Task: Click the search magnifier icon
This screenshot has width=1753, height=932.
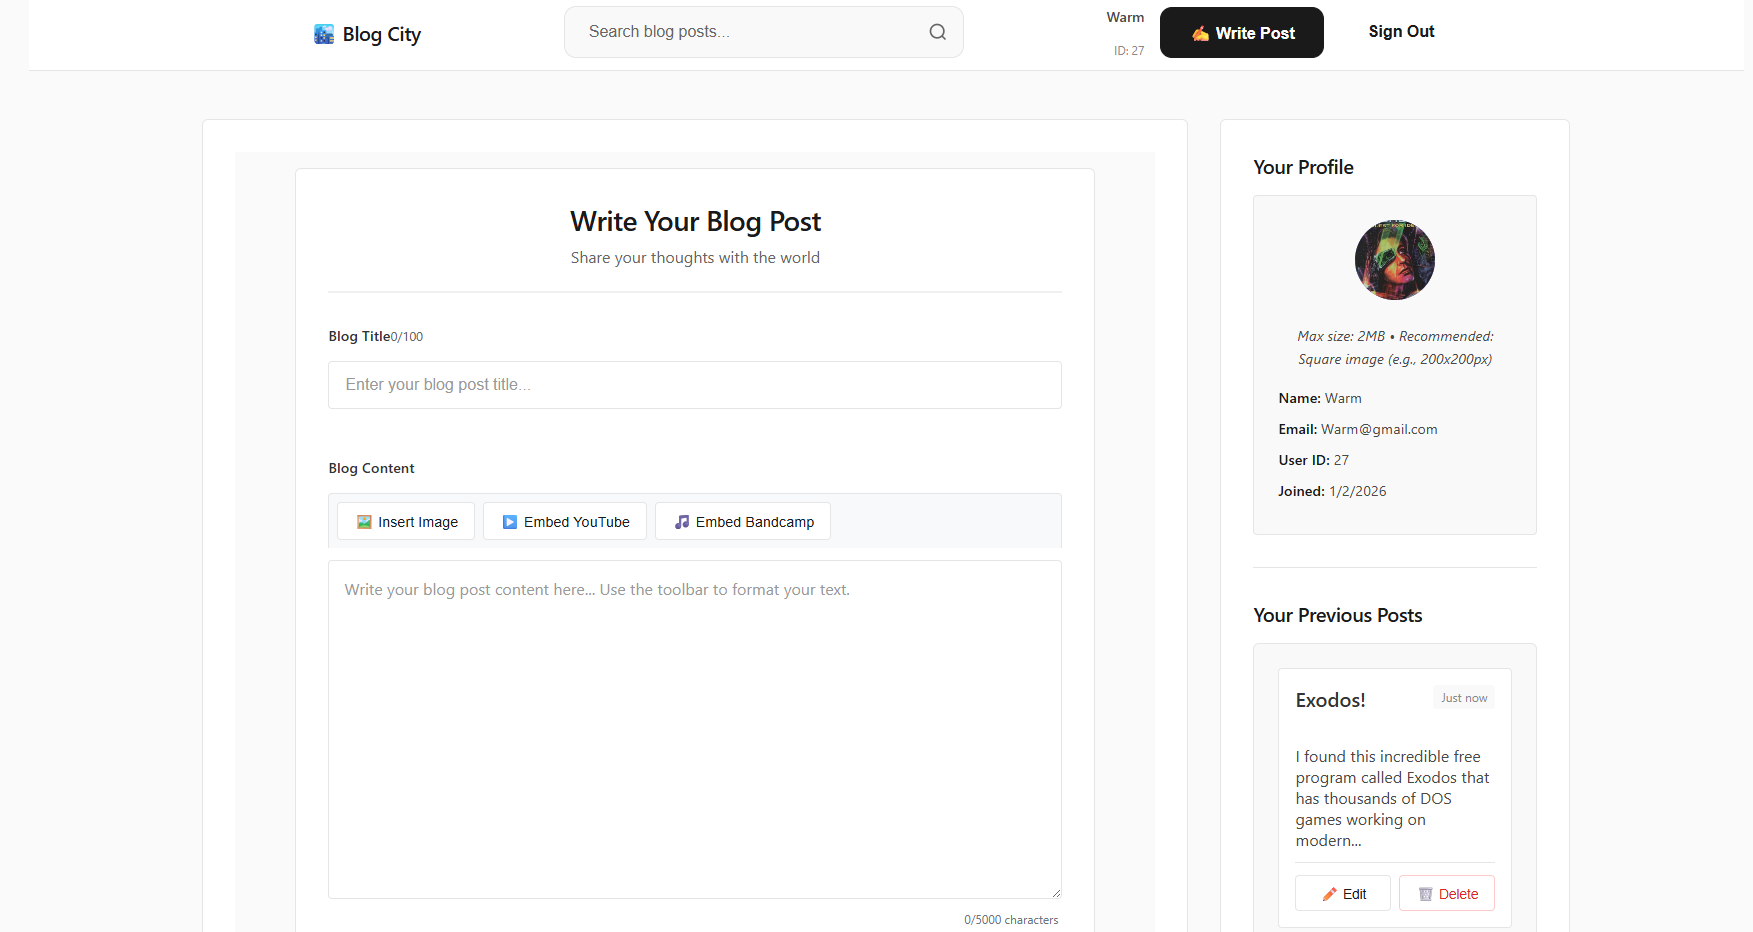Action: click(937, 31)
